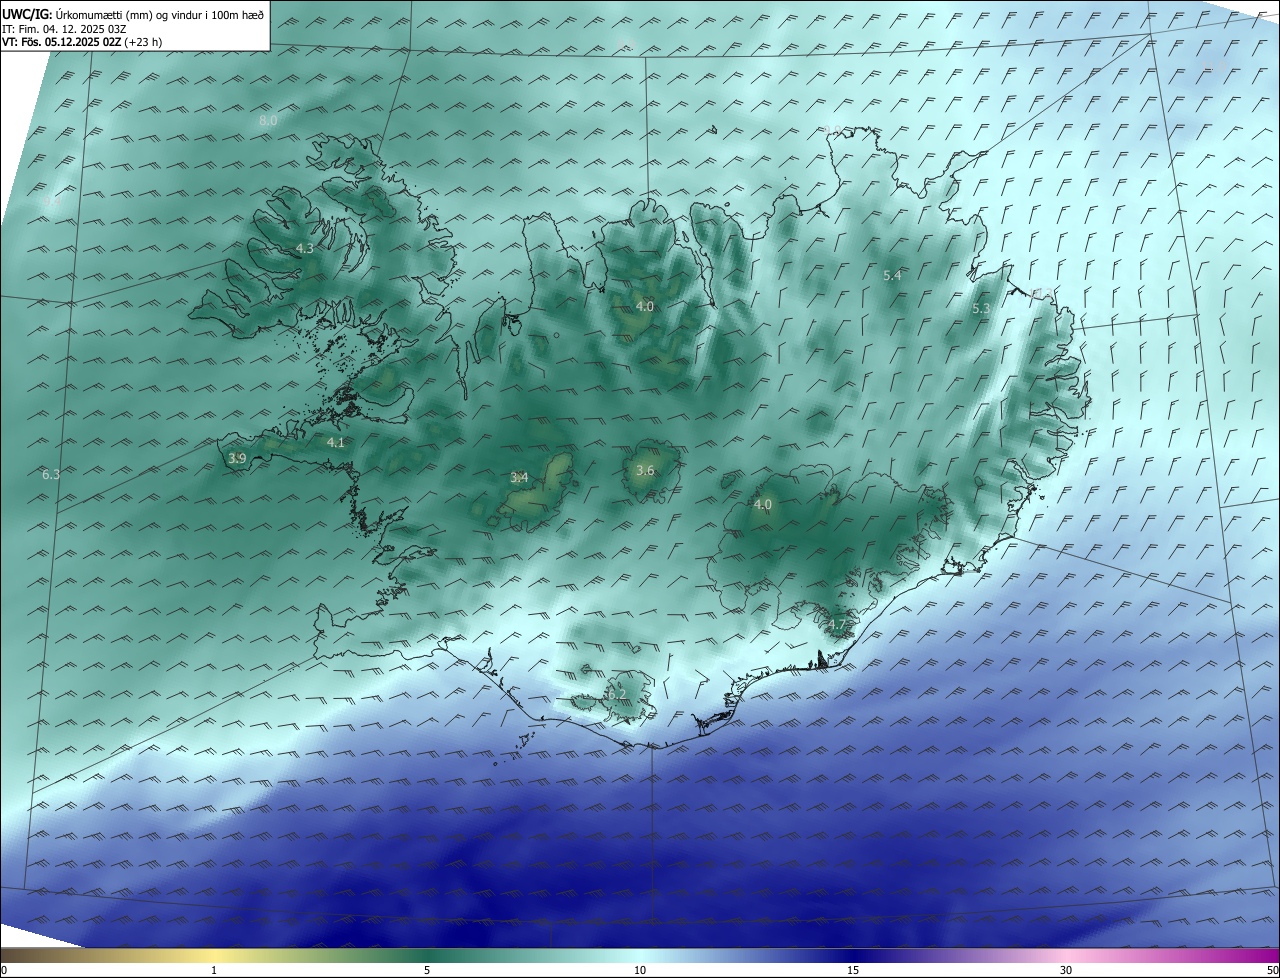Click the 4.7 value near the southeast coast
Screen dimensions: 1280x978
(x=837, y=626)
